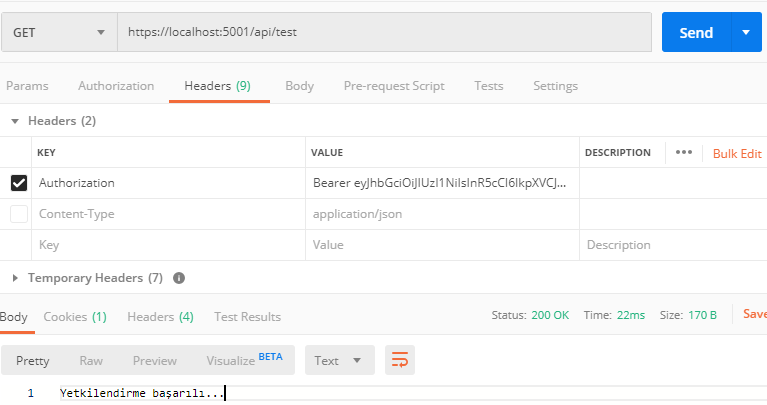Click the request URL input field
Viewport: 767px width, 405px height.
click(385, 32)
